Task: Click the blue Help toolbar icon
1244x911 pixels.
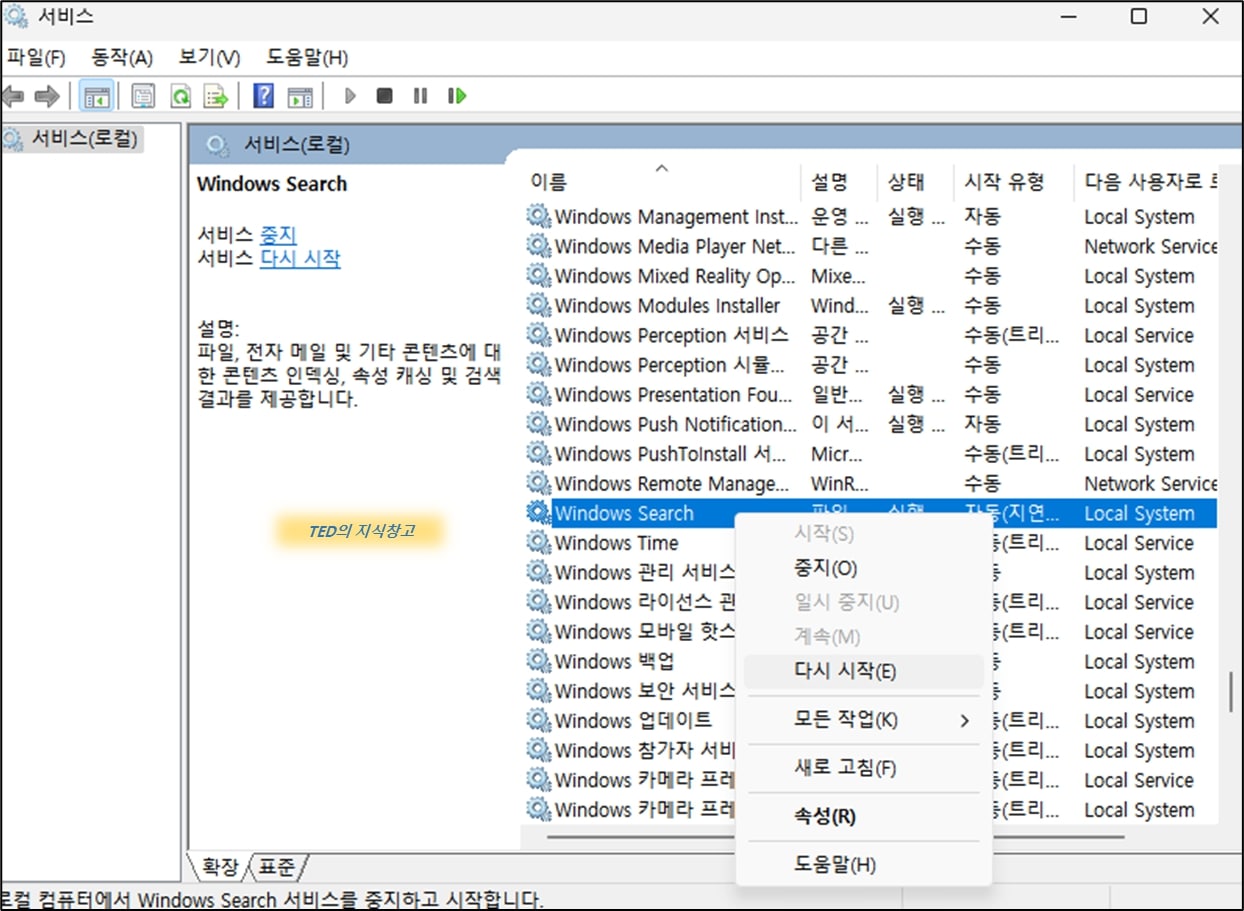Action: (264, 96)
